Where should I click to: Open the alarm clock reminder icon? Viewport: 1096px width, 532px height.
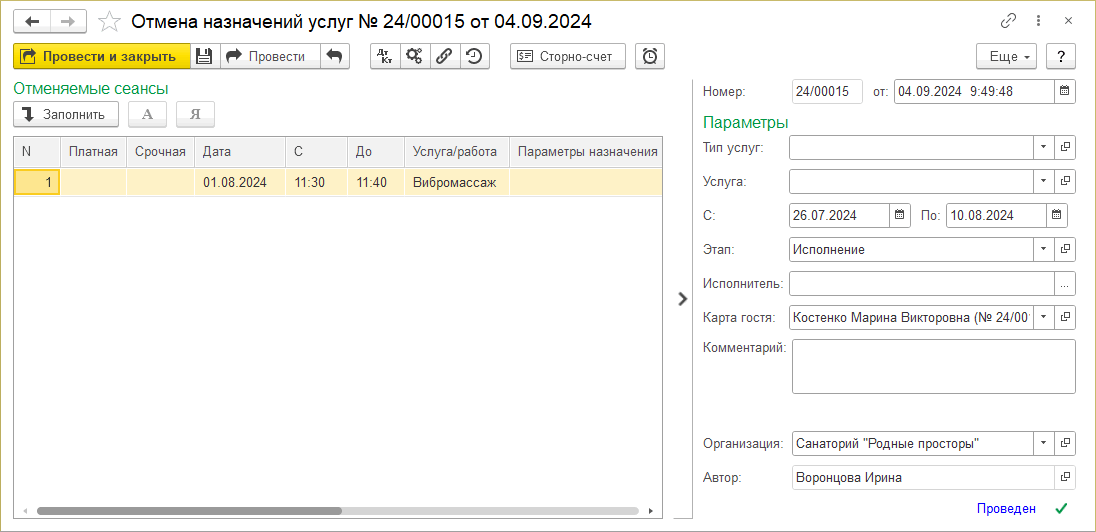(x=650, y=57)
